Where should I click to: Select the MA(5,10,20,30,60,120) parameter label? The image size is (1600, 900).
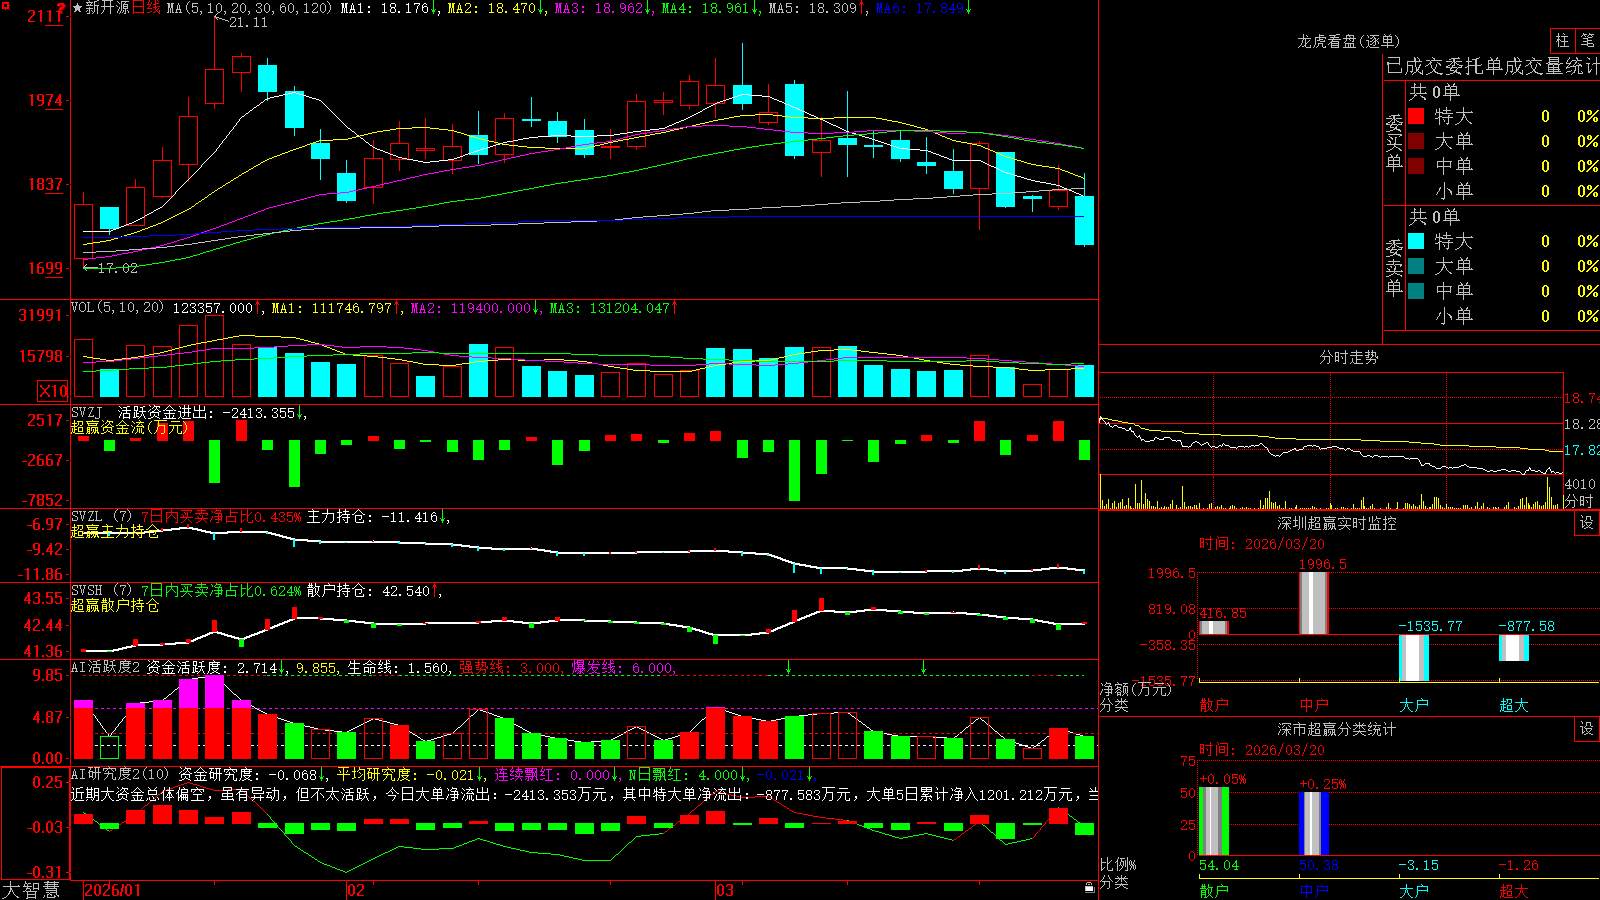click(249, 8)
